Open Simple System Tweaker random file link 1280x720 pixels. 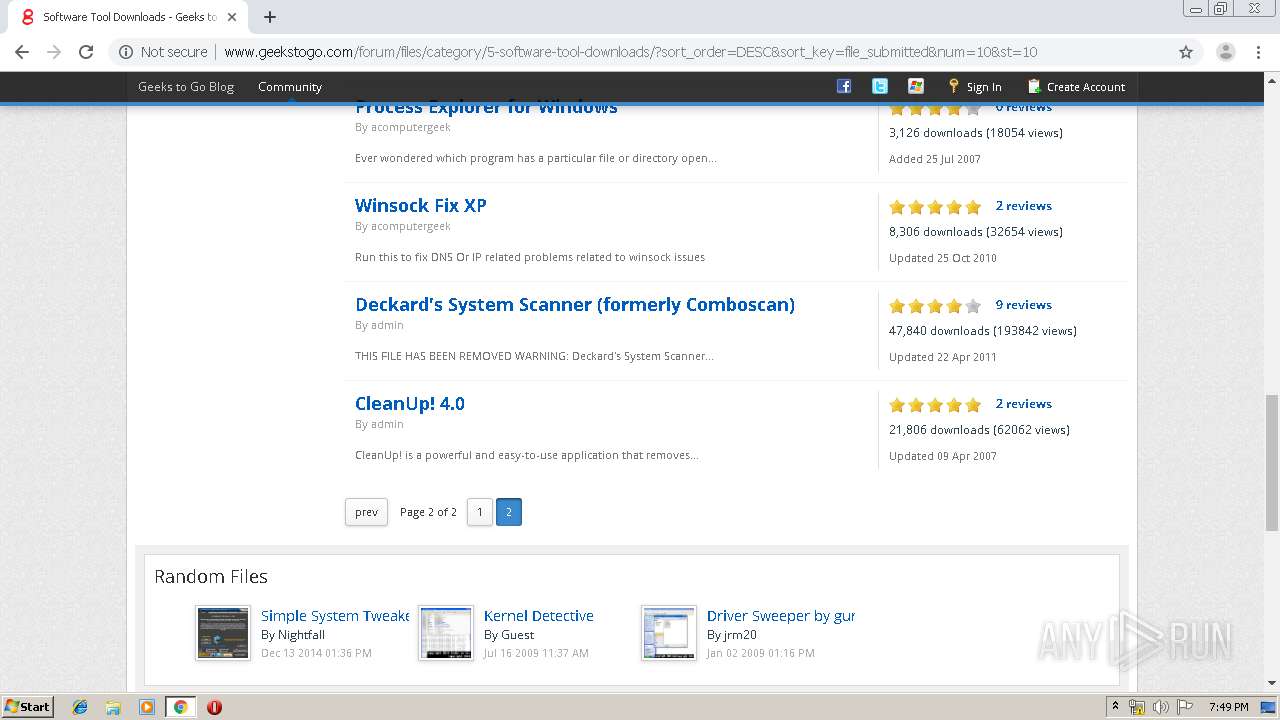[x=335, y=616]
